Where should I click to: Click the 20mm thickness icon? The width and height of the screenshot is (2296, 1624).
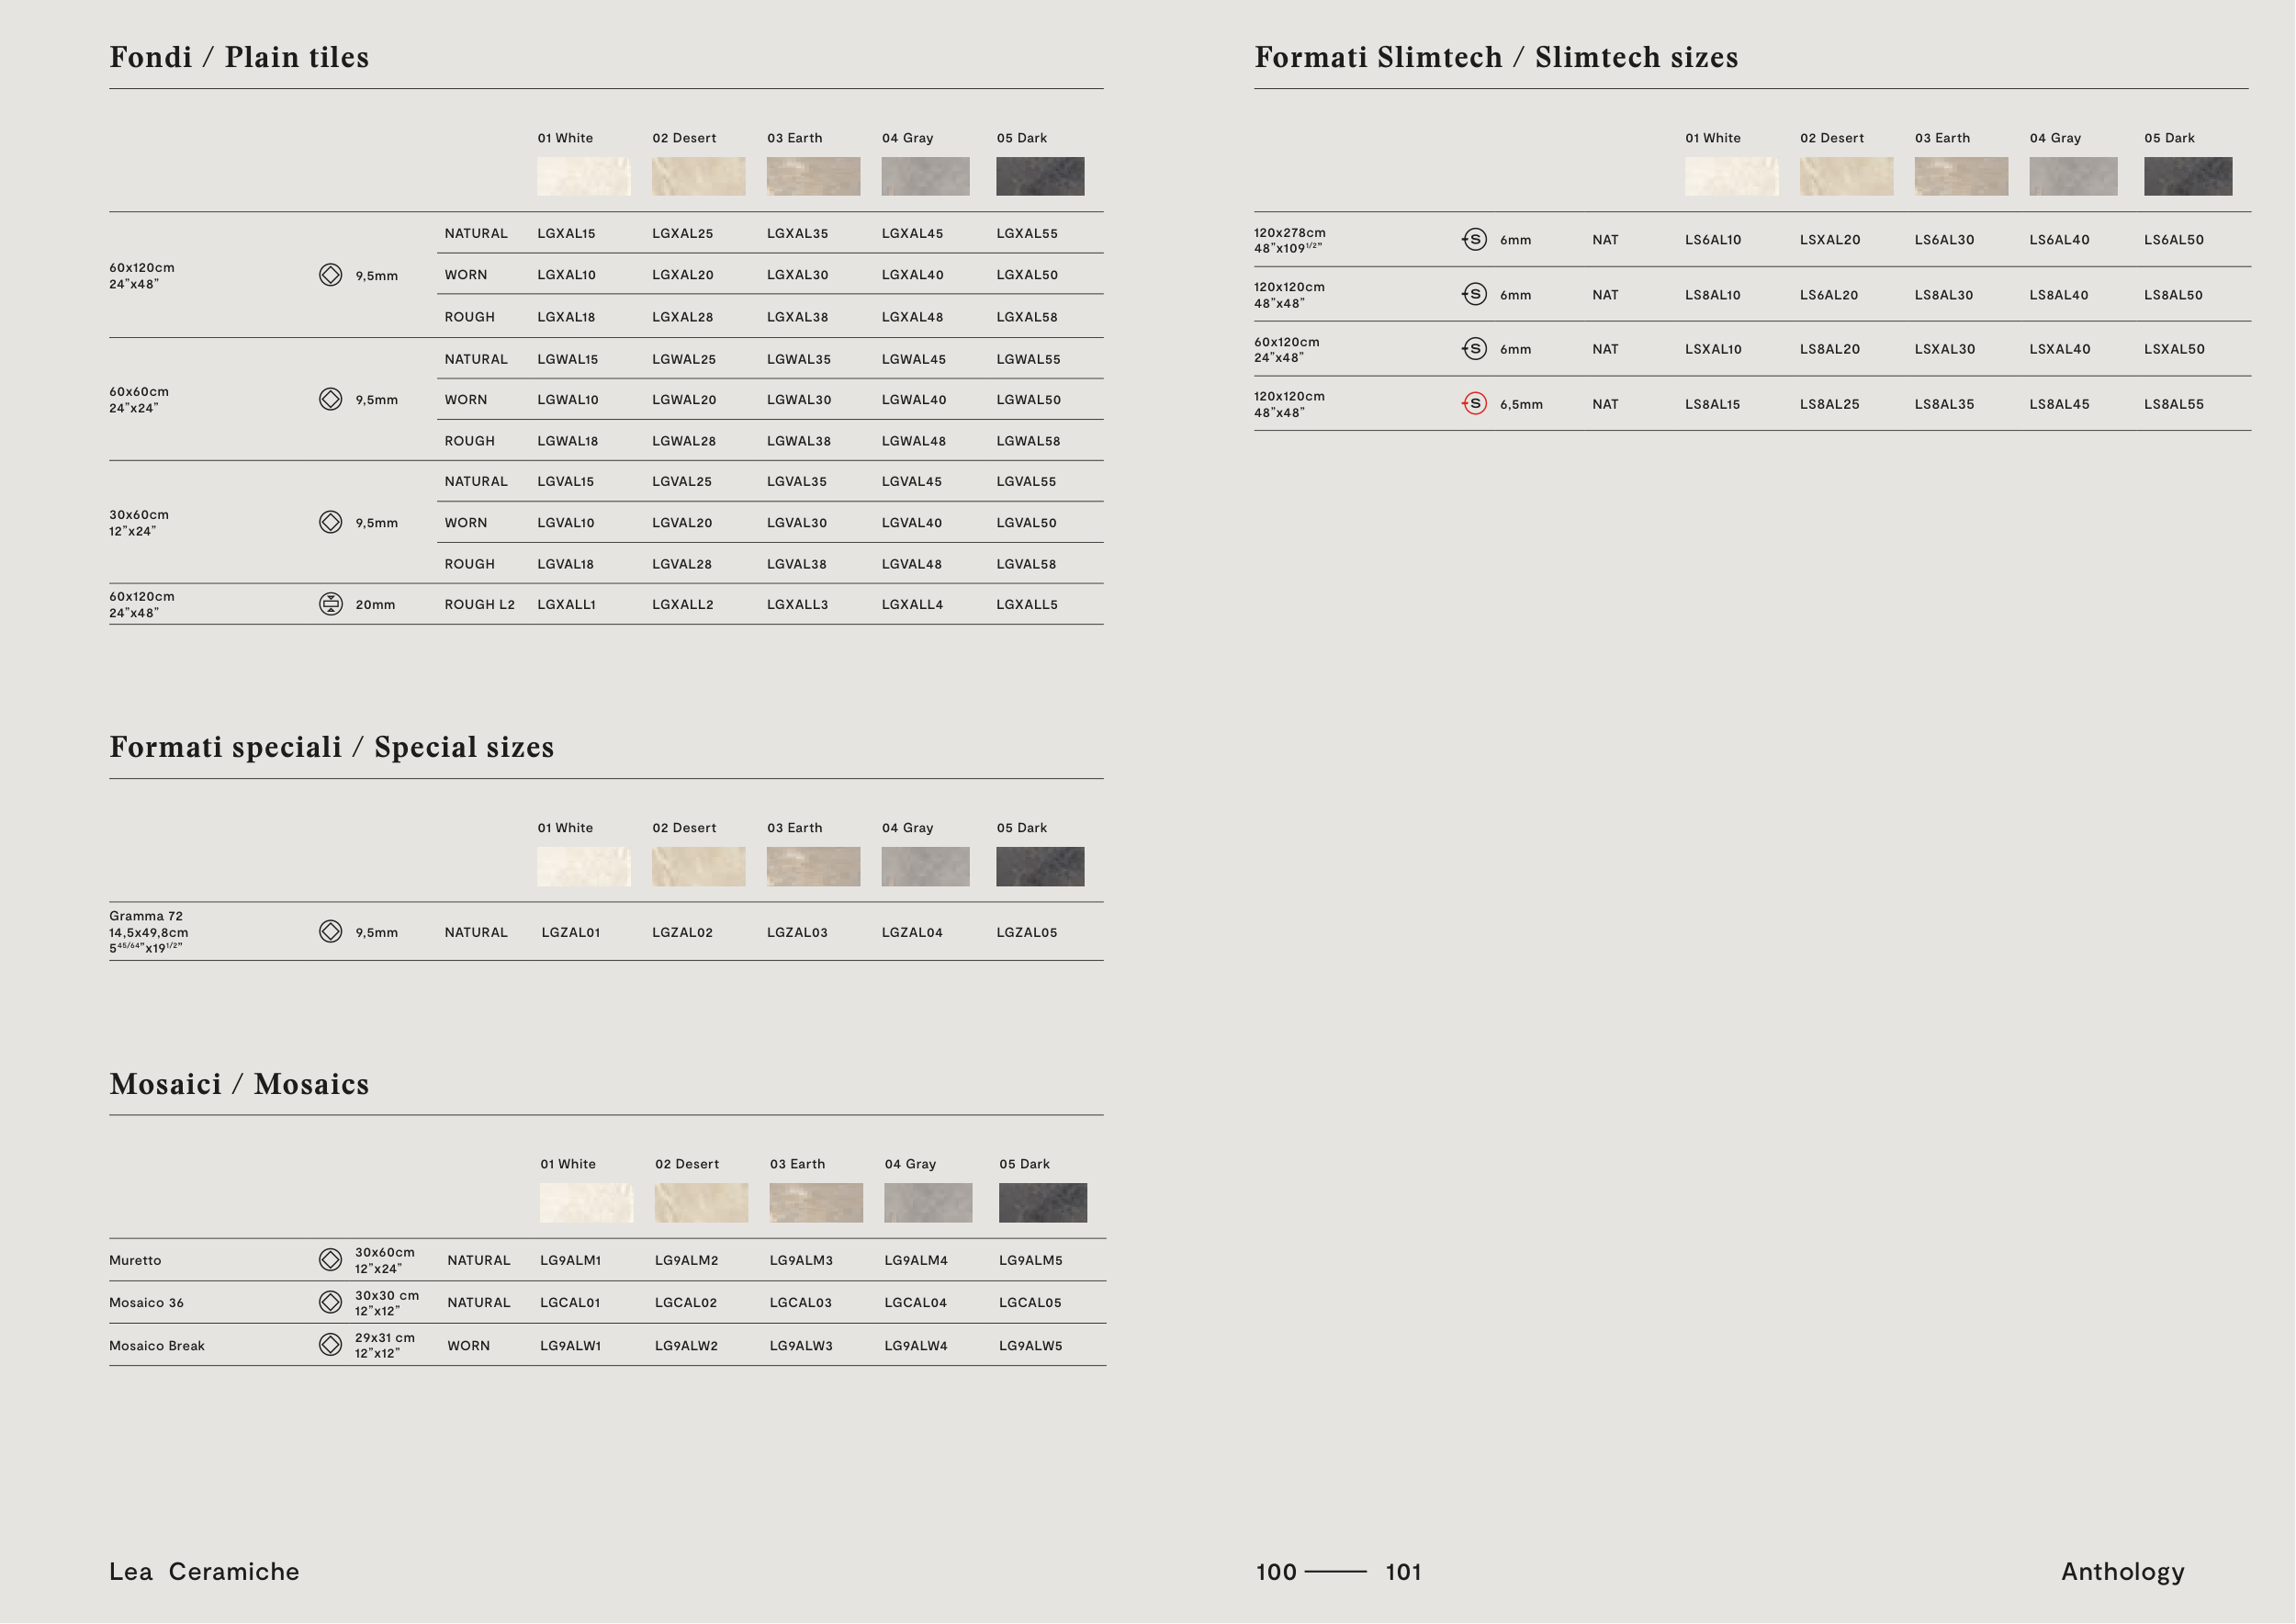[330, 604]
